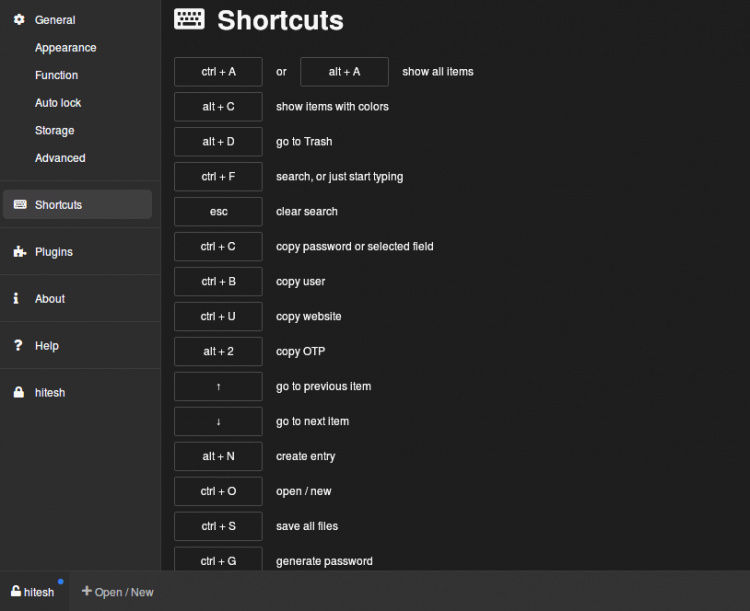The image size is (750, 611).
Task: Select Auto lock in the sidebar
Action: (x=58, y=103)
